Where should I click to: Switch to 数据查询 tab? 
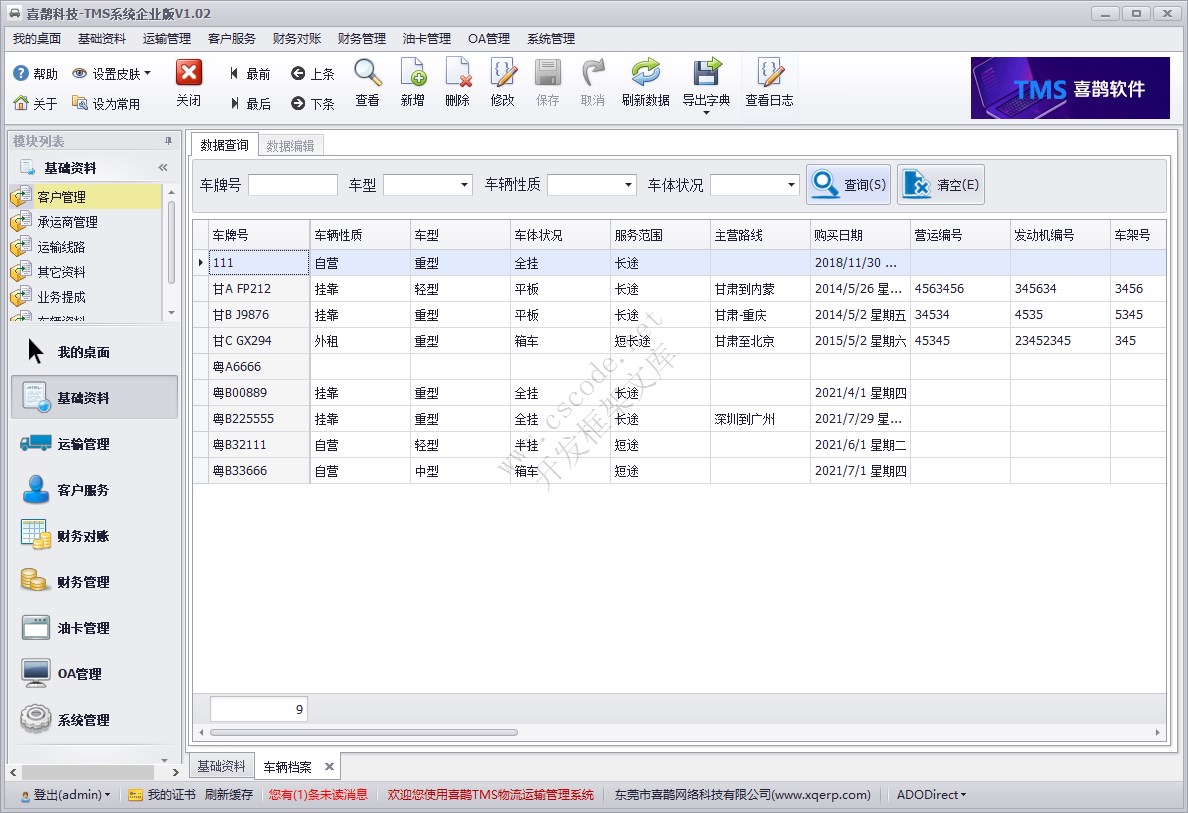tap(224, 145)
